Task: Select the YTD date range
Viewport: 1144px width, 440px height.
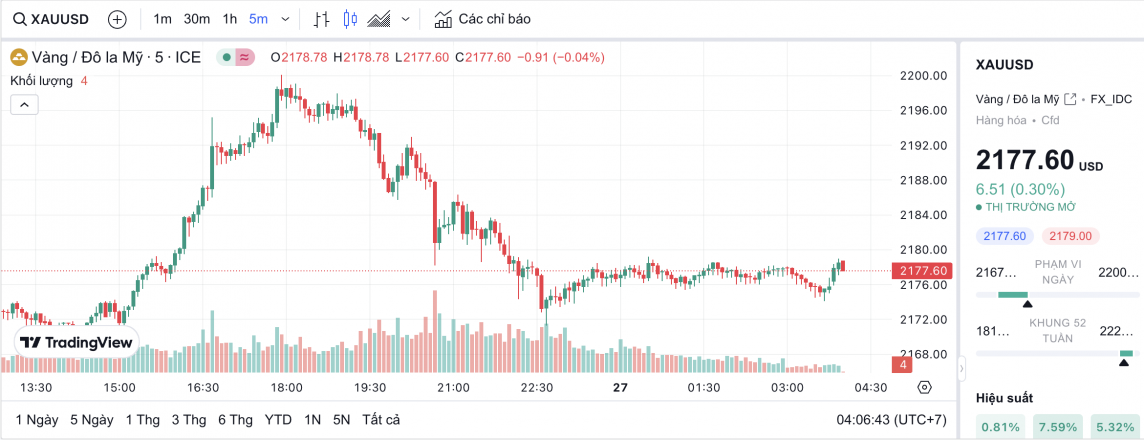Action: pyautogui.click(x=278, y=420)
